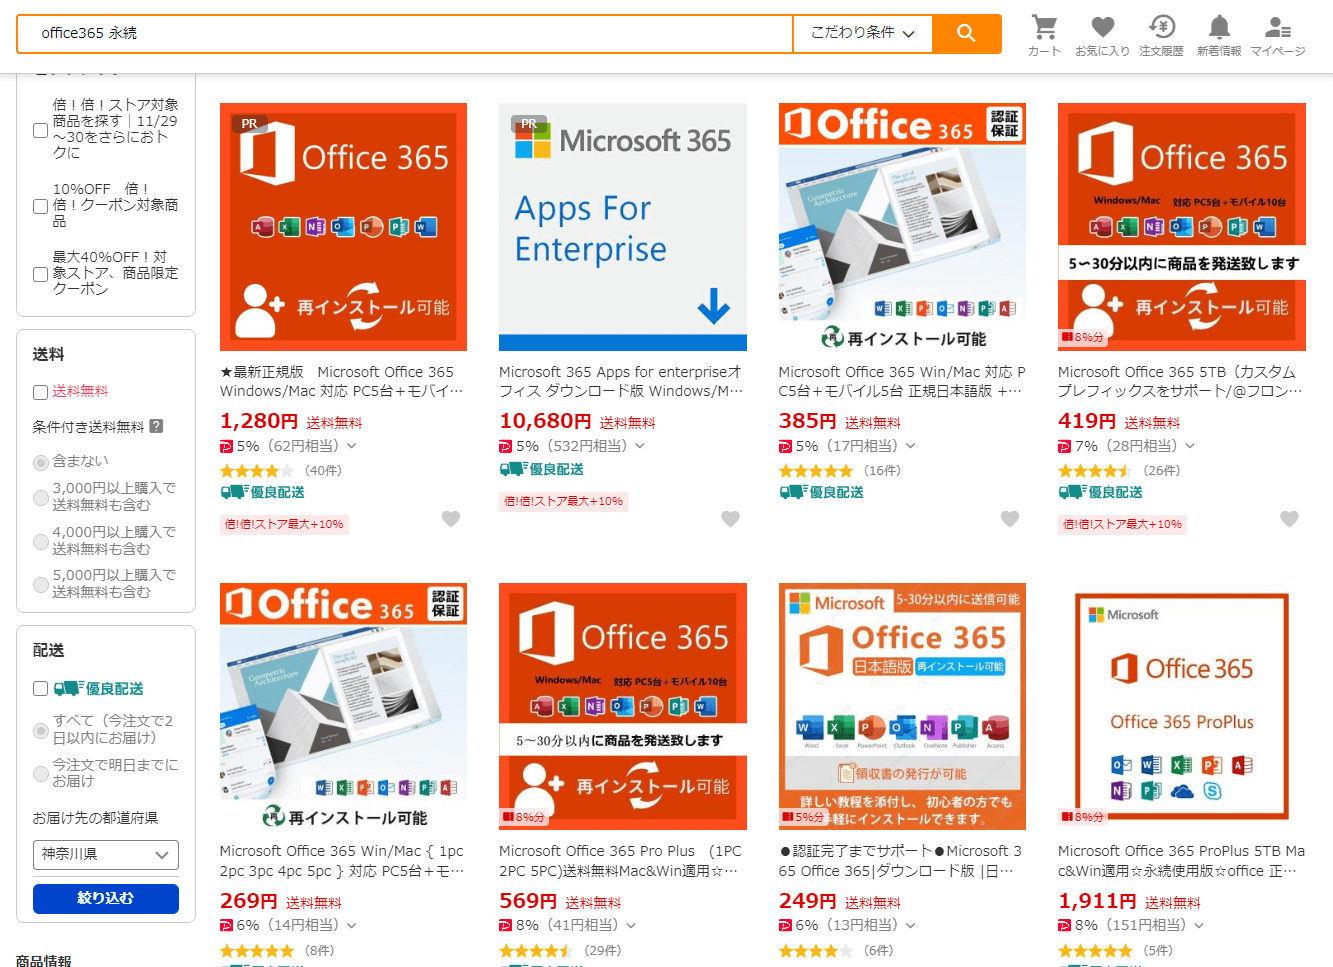Check the 優良配送 delivery filter
Screen dimensions: 1333x967
coord(41,689)
